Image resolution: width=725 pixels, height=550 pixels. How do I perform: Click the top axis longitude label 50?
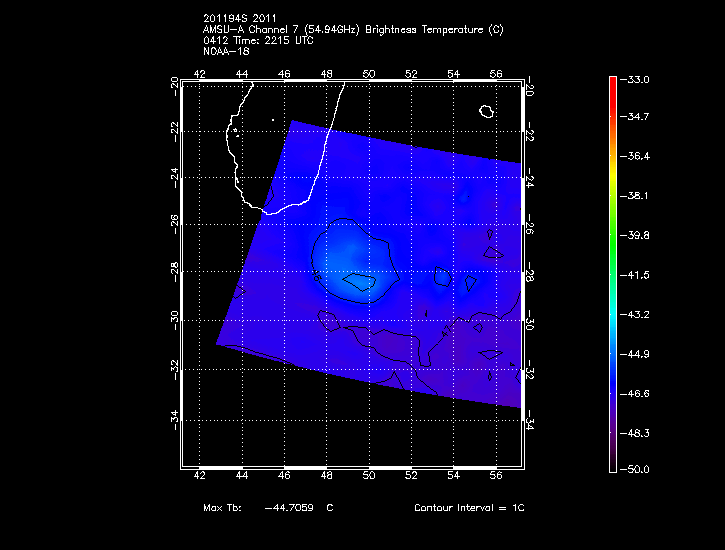pos(369,73)
